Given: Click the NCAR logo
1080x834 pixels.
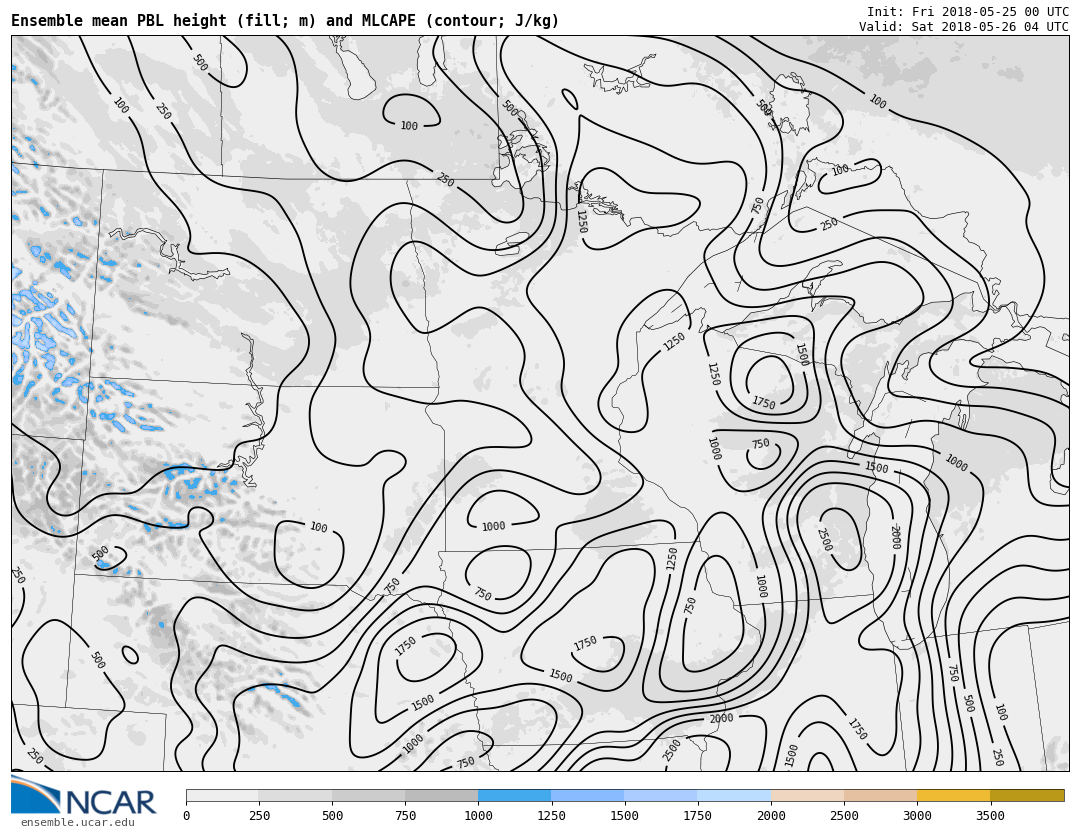Looking at the screenshot, I should (83, 796).
